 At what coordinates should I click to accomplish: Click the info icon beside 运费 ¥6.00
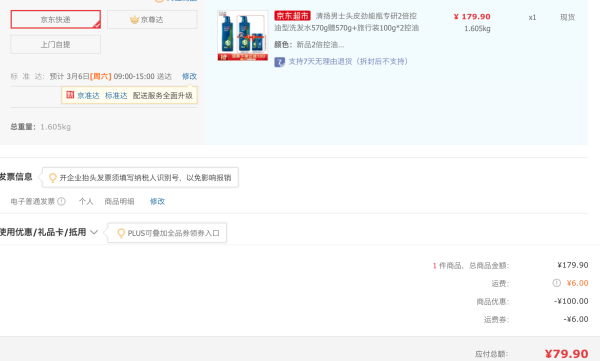(x=556, y=283)
